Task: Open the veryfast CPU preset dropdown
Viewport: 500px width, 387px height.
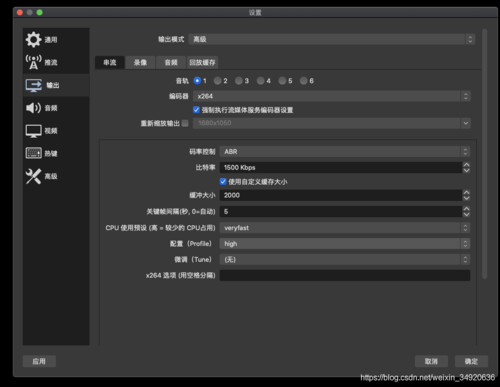Action: pos(345,228)
